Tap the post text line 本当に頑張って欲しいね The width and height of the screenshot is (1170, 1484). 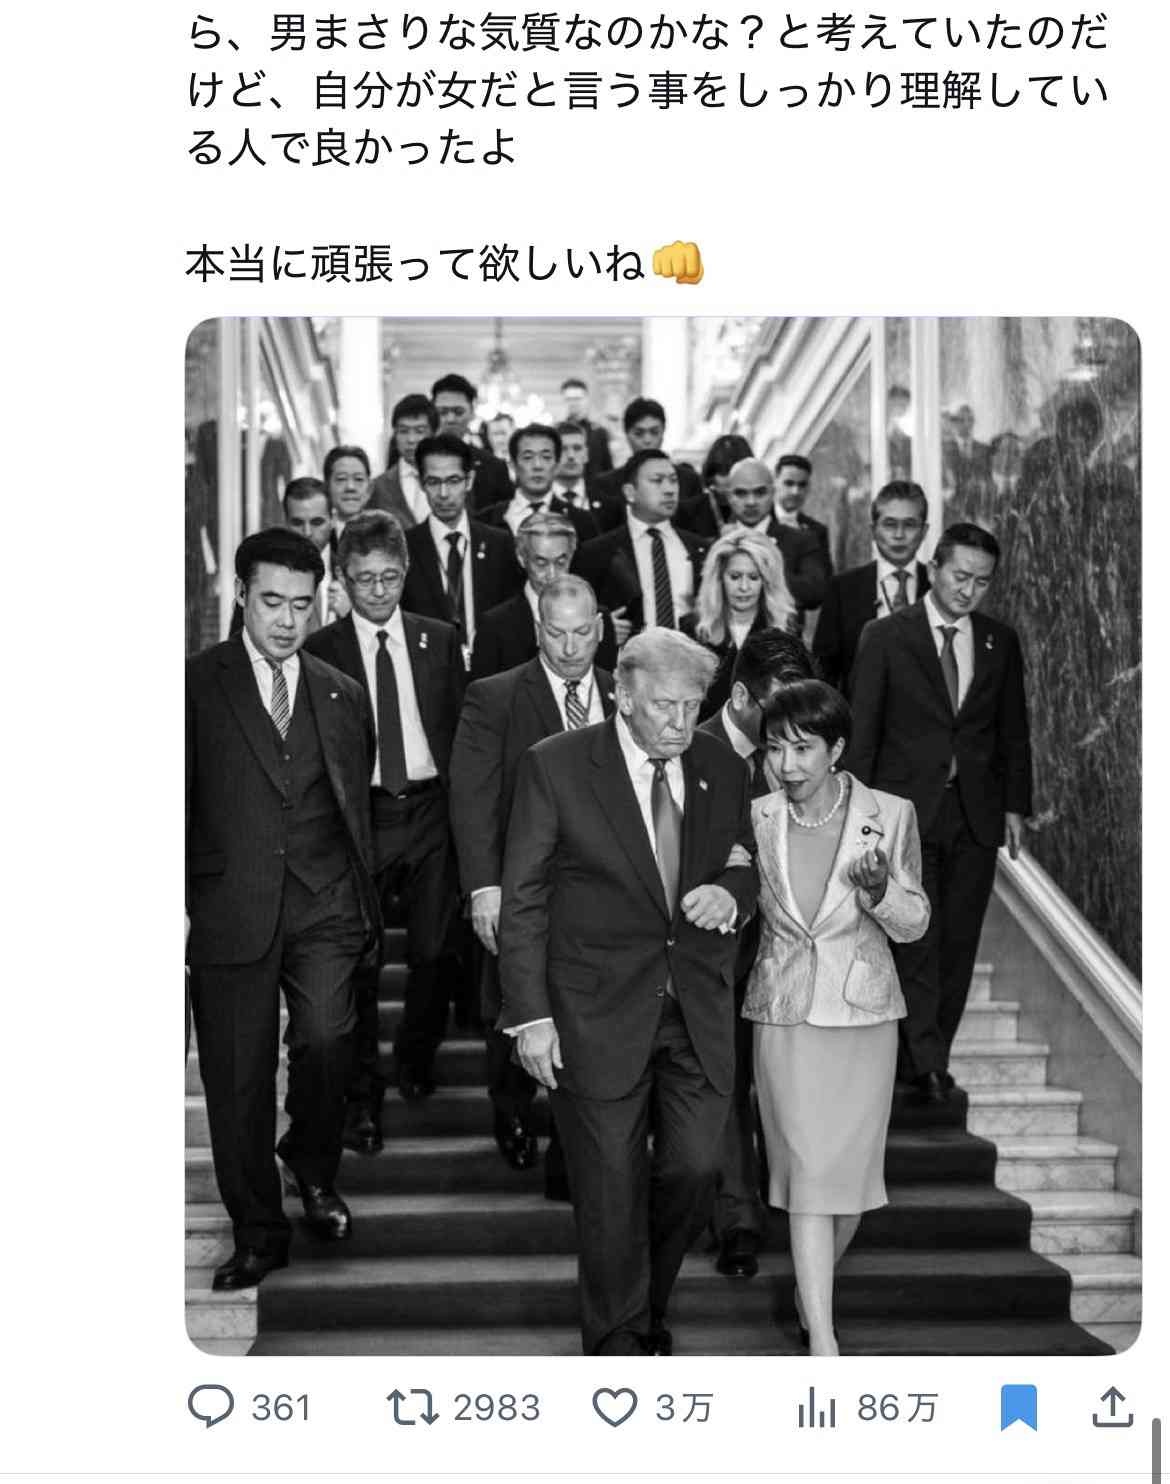(x=415, y=265)
